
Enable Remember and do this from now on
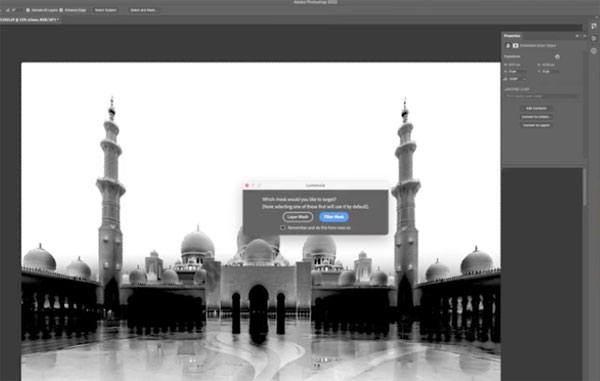(x=283, y=228)
